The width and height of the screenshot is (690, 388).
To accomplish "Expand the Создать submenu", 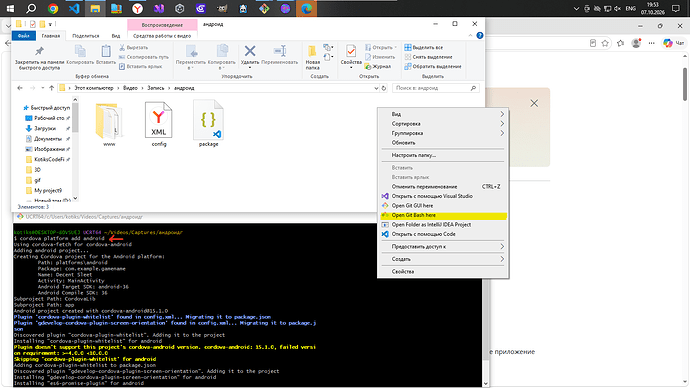I will [502, 259].
